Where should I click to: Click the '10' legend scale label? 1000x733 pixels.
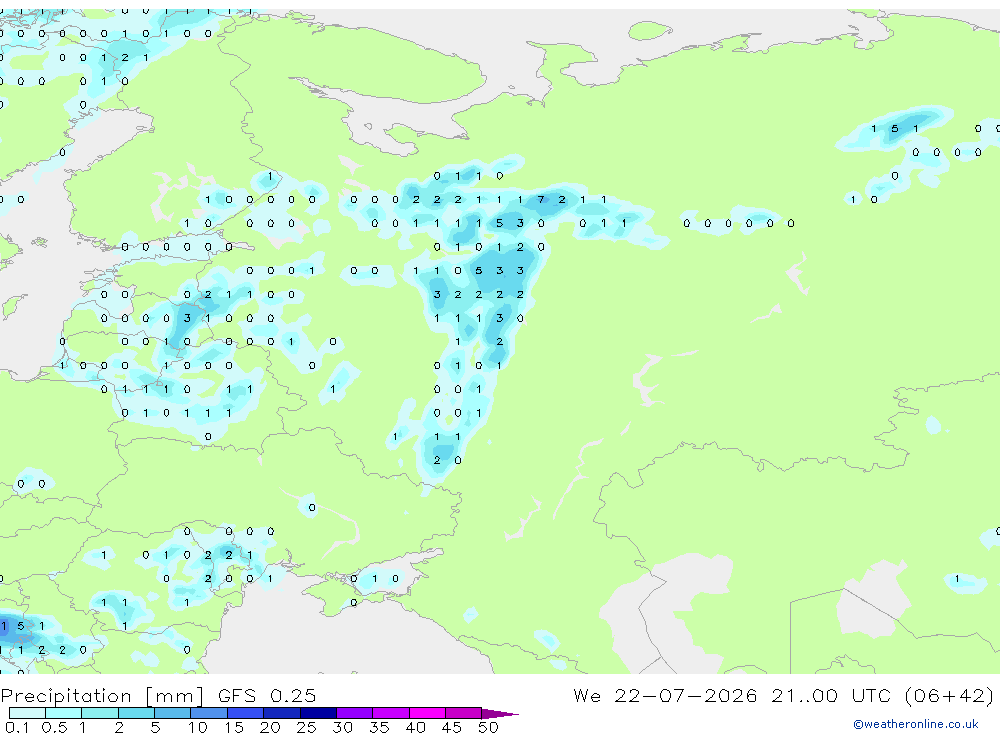click(x=198, y=727)
